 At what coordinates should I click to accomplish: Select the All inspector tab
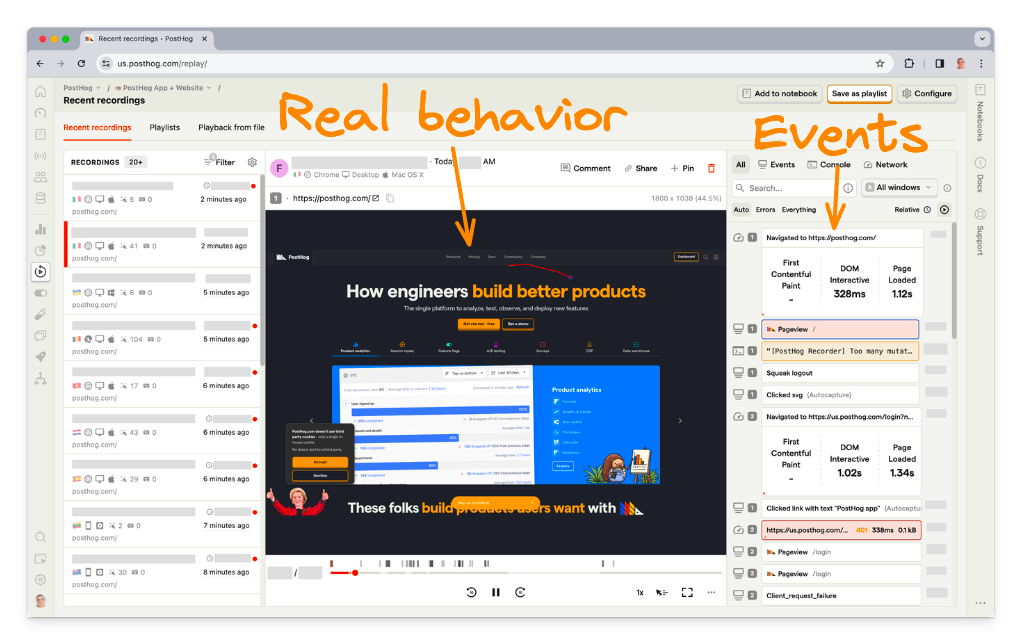coord(740,165)
